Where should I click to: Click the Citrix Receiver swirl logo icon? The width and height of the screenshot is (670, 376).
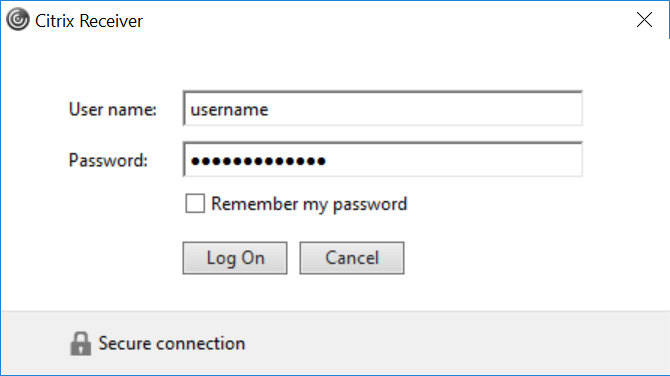(18, 20)
